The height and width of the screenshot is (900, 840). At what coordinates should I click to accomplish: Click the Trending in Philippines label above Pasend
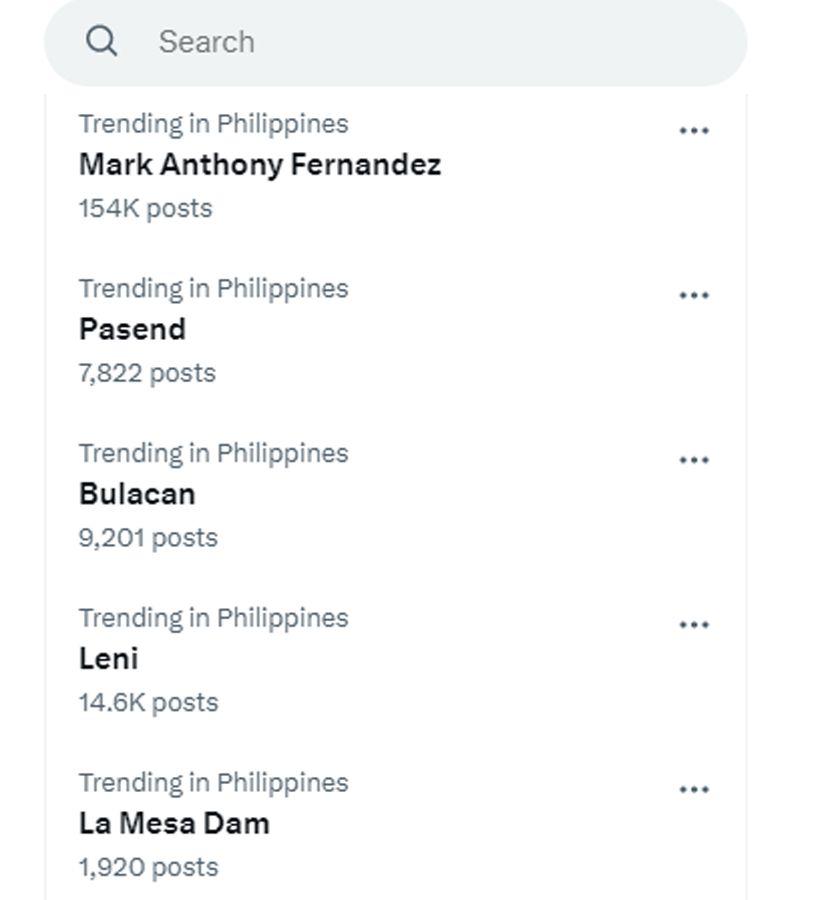pos(213,288)
